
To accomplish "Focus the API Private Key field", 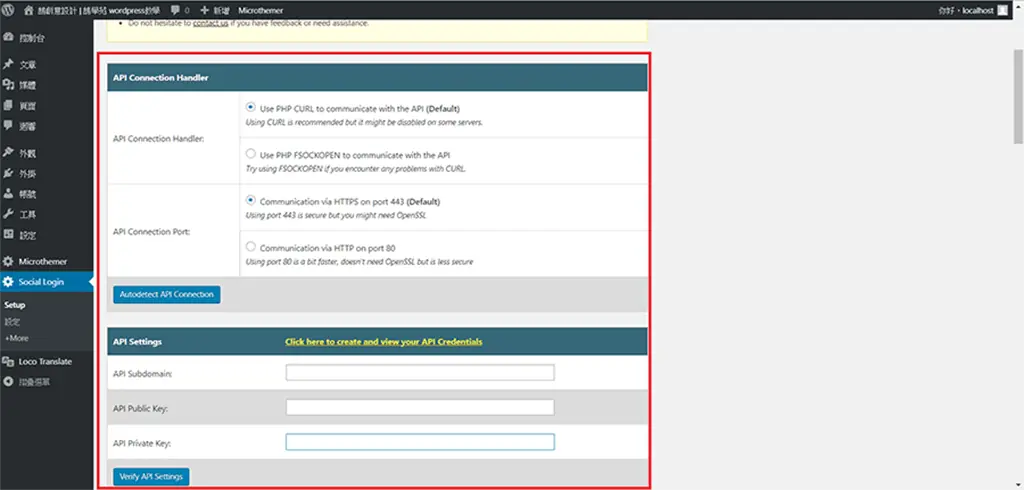I will (420, 442).
